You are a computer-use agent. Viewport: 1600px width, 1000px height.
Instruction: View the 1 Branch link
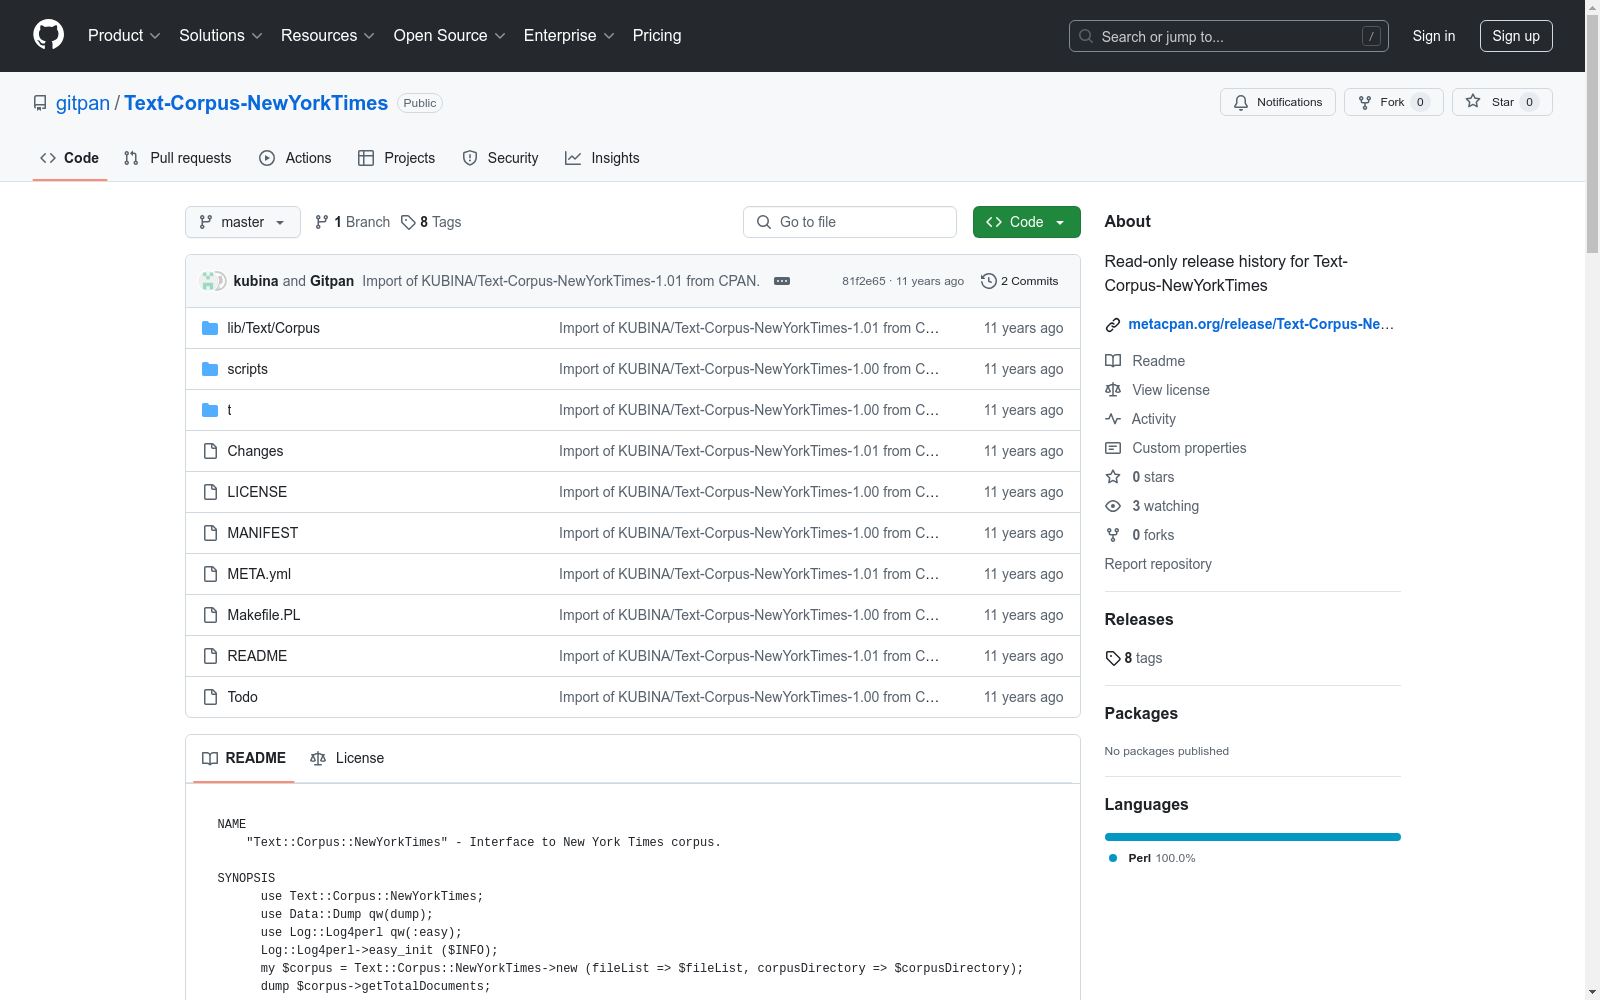[352, 222]
